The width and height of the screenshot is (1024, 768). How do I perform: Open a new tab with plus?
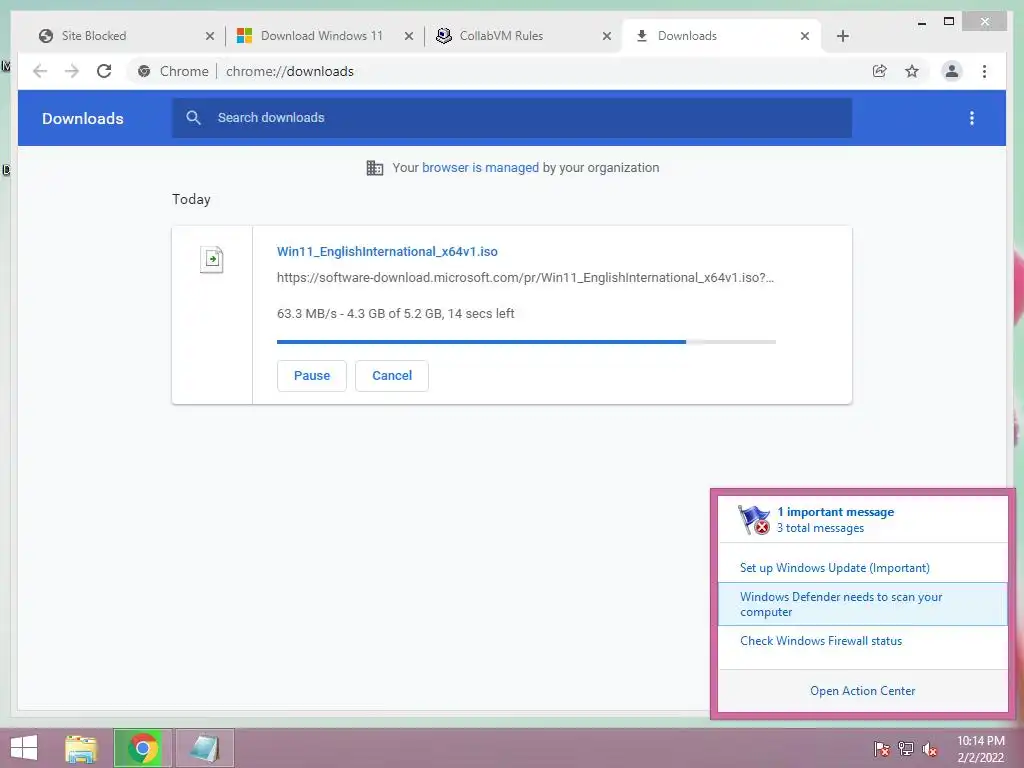pyautogui.click(x=842, y=36)
